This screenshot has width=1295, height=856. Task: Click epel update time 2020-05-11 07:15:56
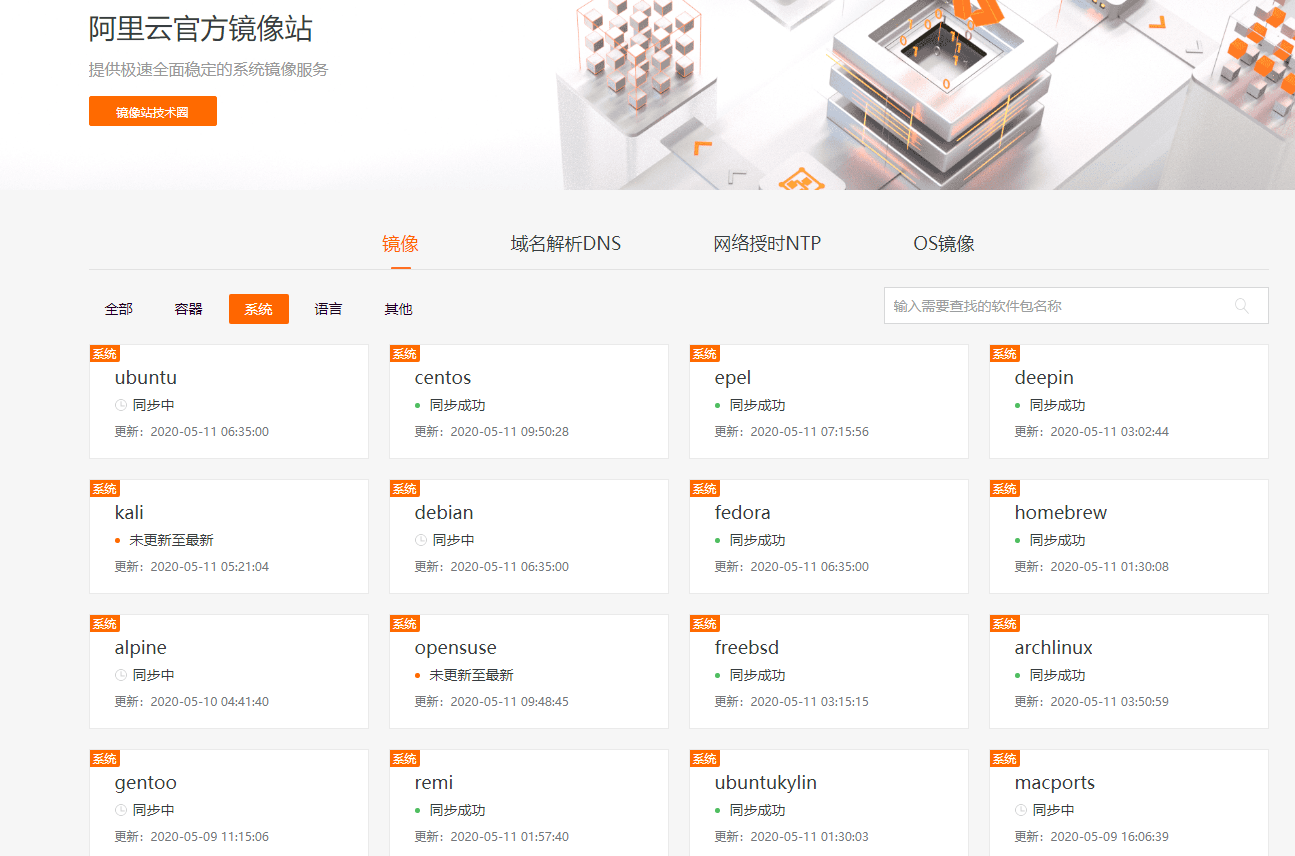(809, 432)
